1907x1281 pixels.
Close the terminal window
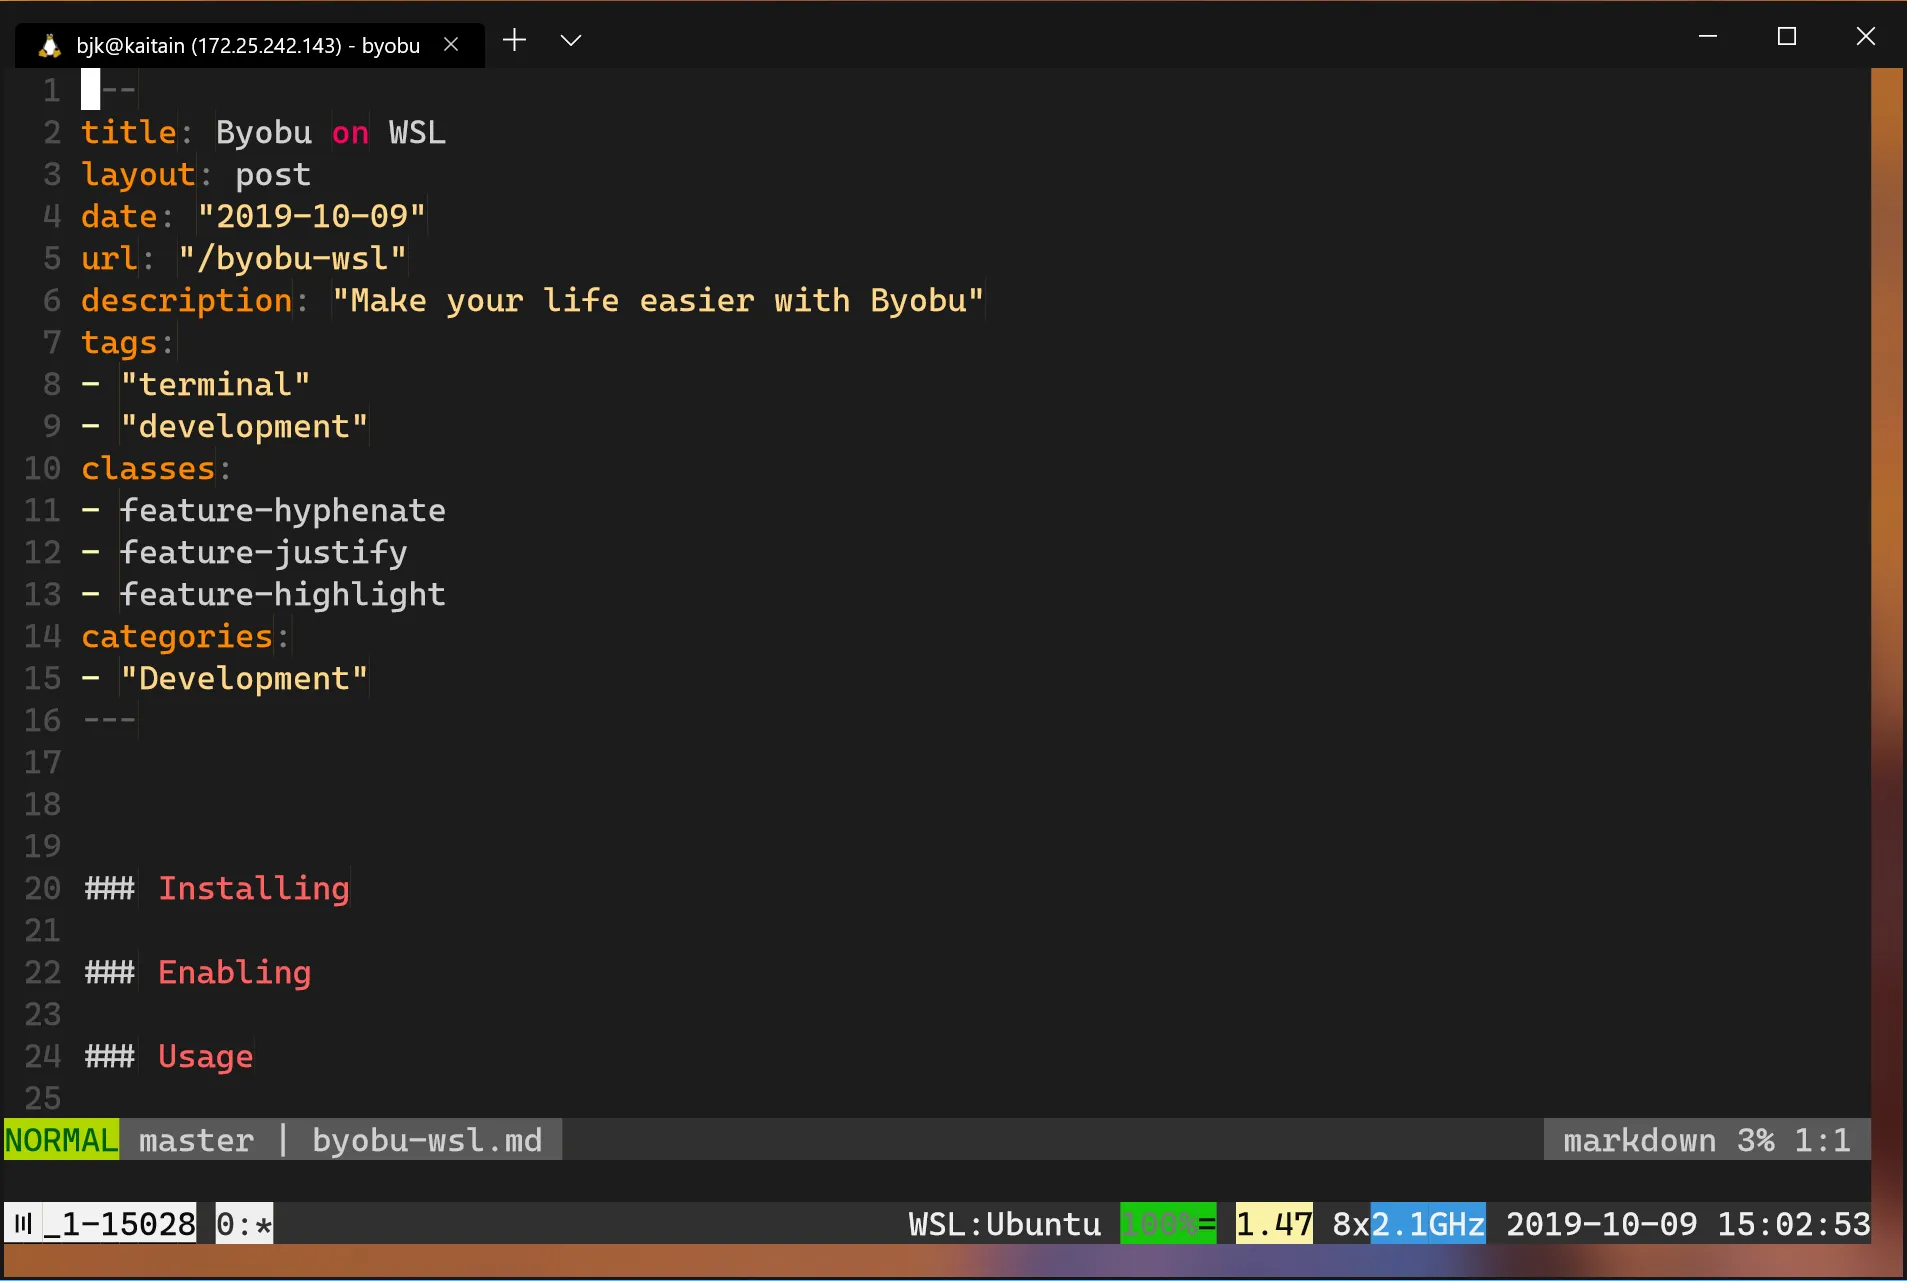(1866, 37)
